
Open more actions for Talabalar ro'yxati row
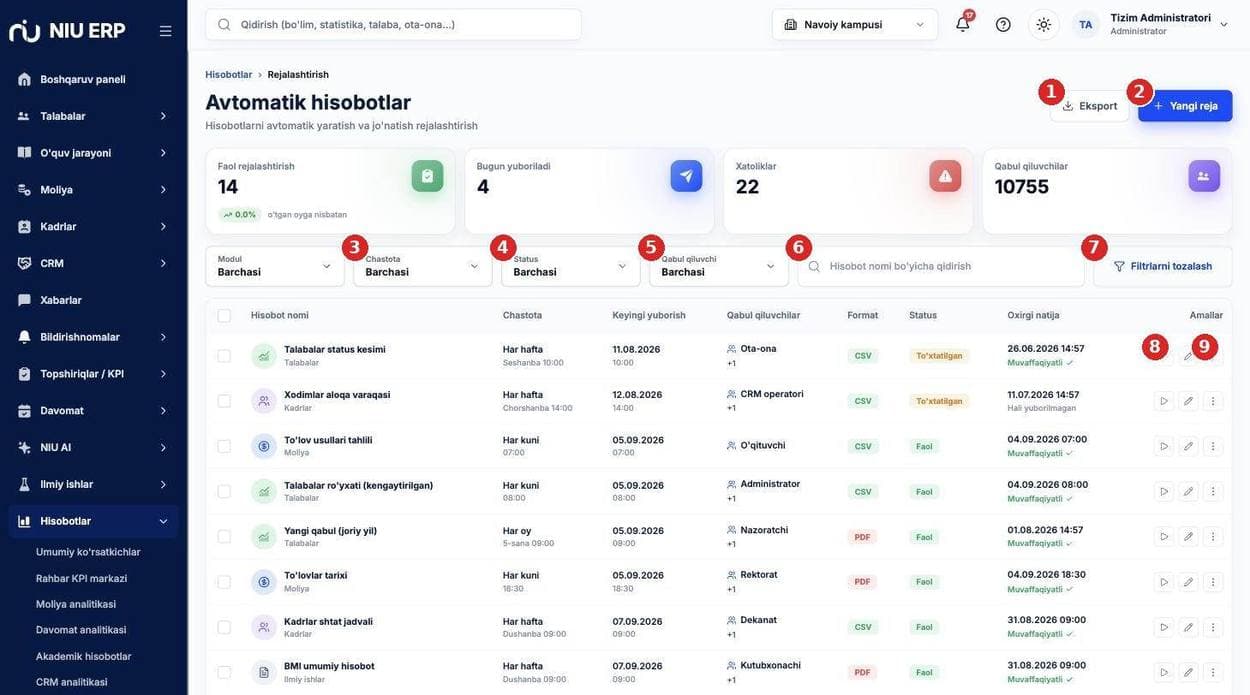tap(1213, 491)
